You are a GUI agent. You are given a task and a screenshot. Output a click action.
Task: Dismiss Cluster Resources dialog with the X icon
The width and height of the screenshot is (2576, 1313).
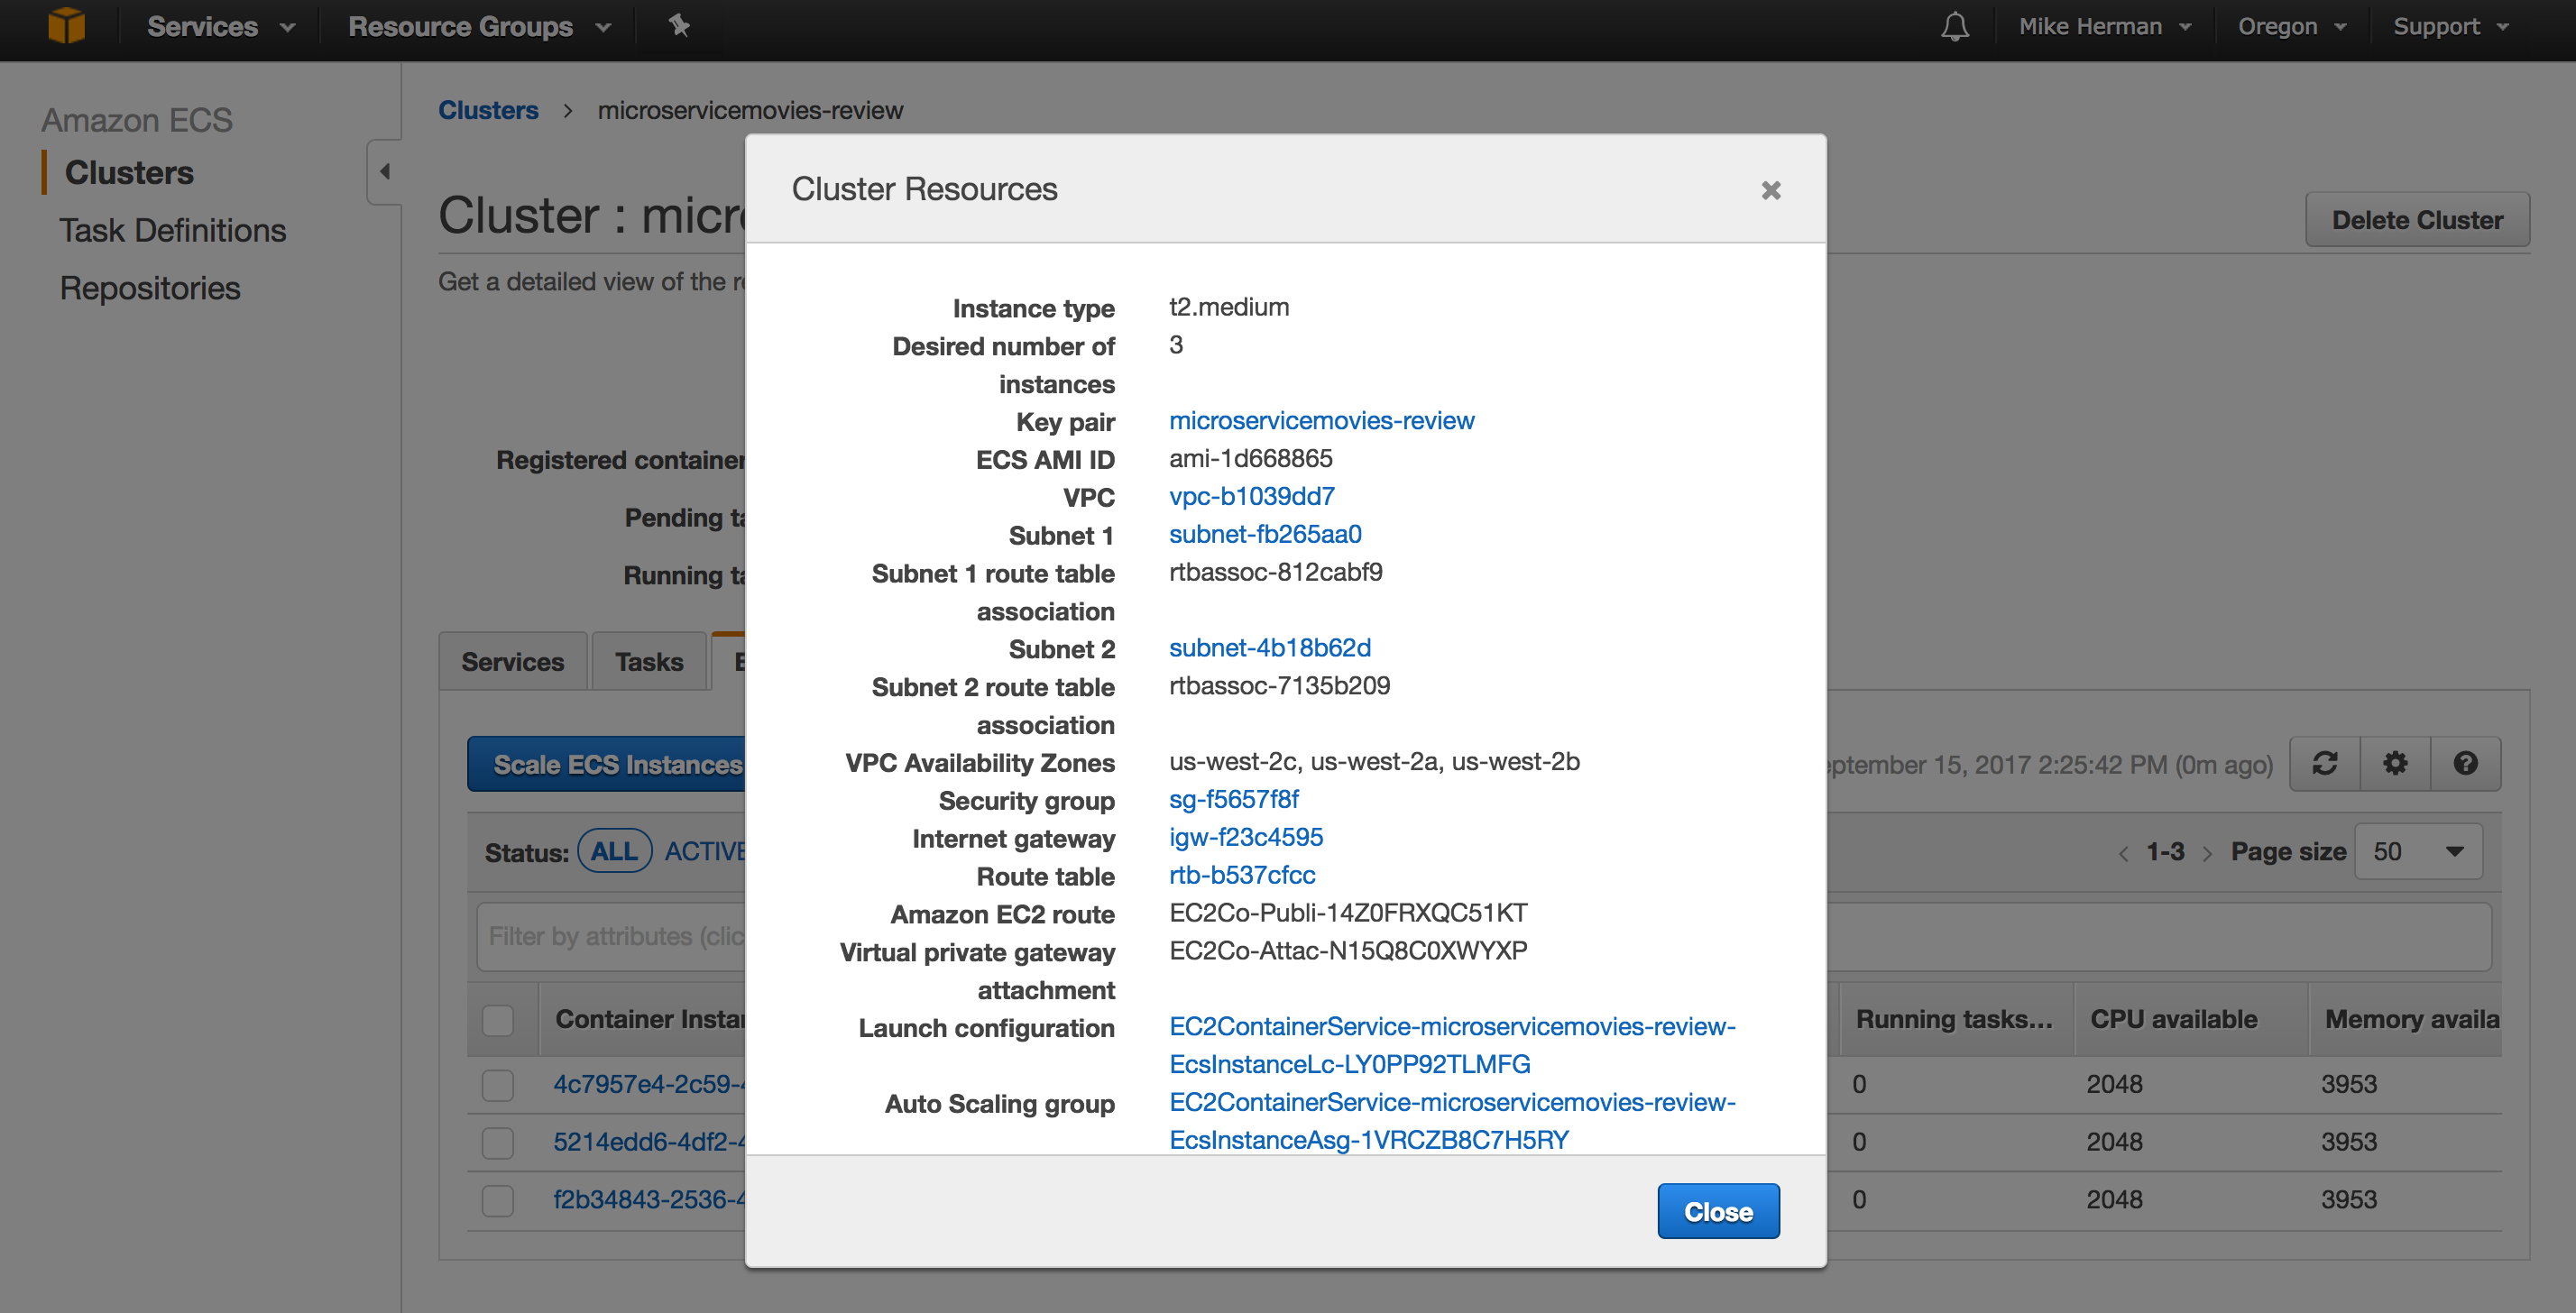click(1771, 189)
